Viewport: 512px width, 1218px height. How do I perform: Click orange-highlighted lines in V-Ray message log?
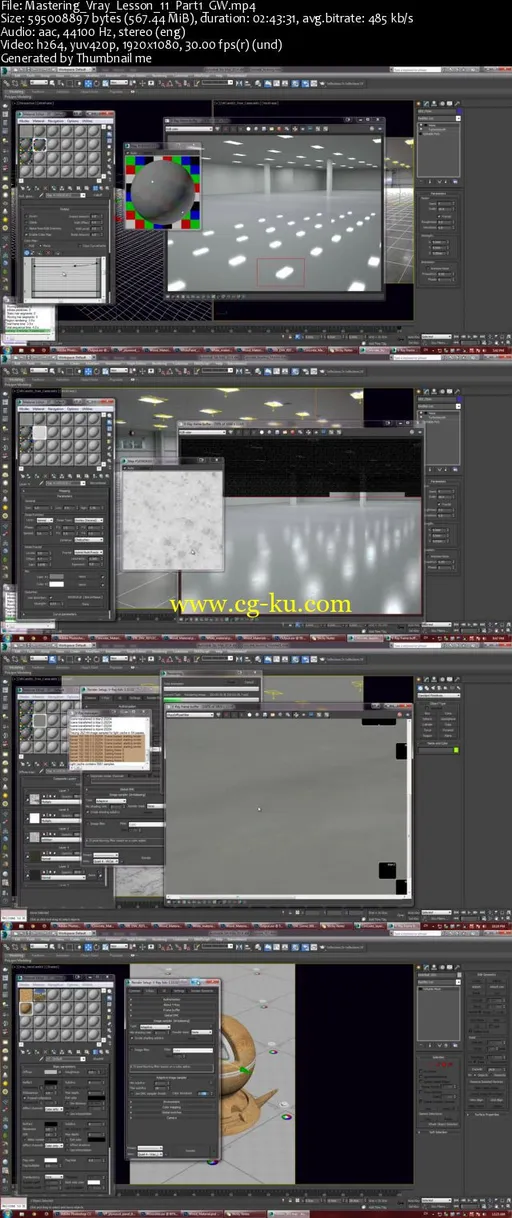[108, 748]
